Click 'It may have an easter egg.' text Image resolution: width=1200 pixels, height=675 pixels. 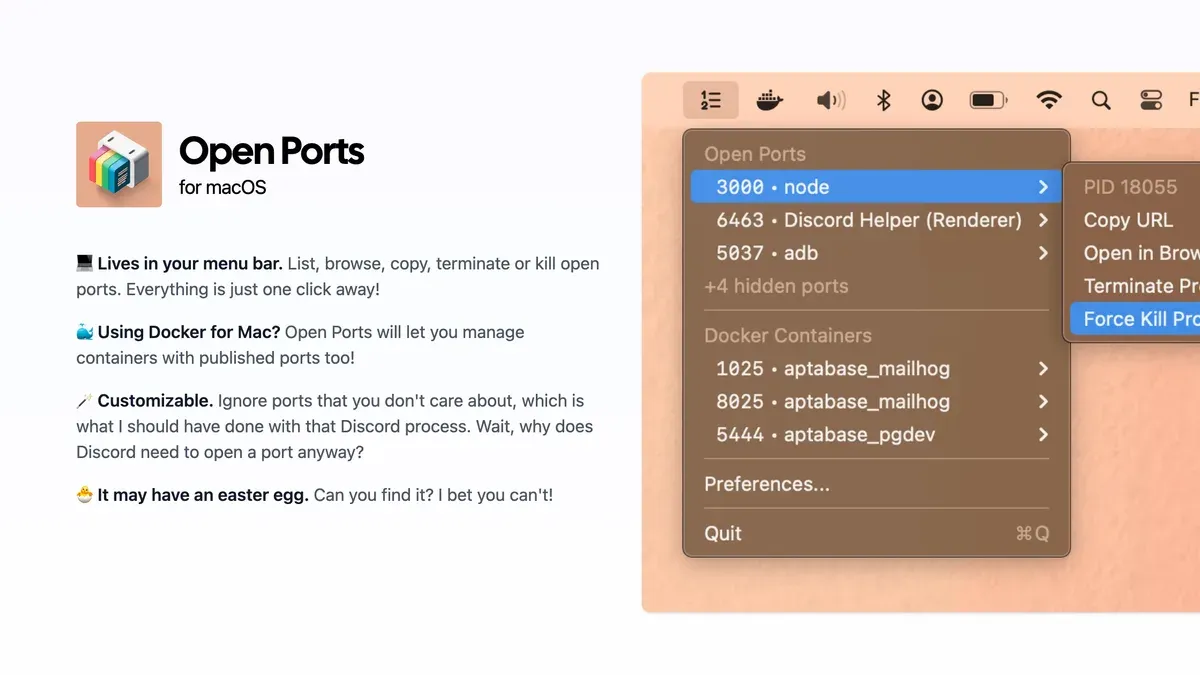(x=203, y=495)
